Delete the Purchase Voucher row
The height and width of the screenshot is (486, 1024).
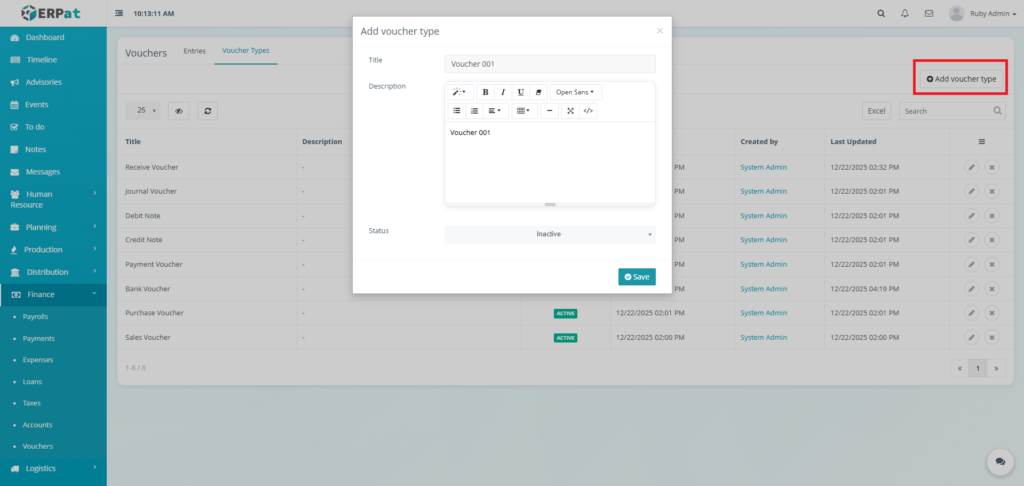[991, 313]
